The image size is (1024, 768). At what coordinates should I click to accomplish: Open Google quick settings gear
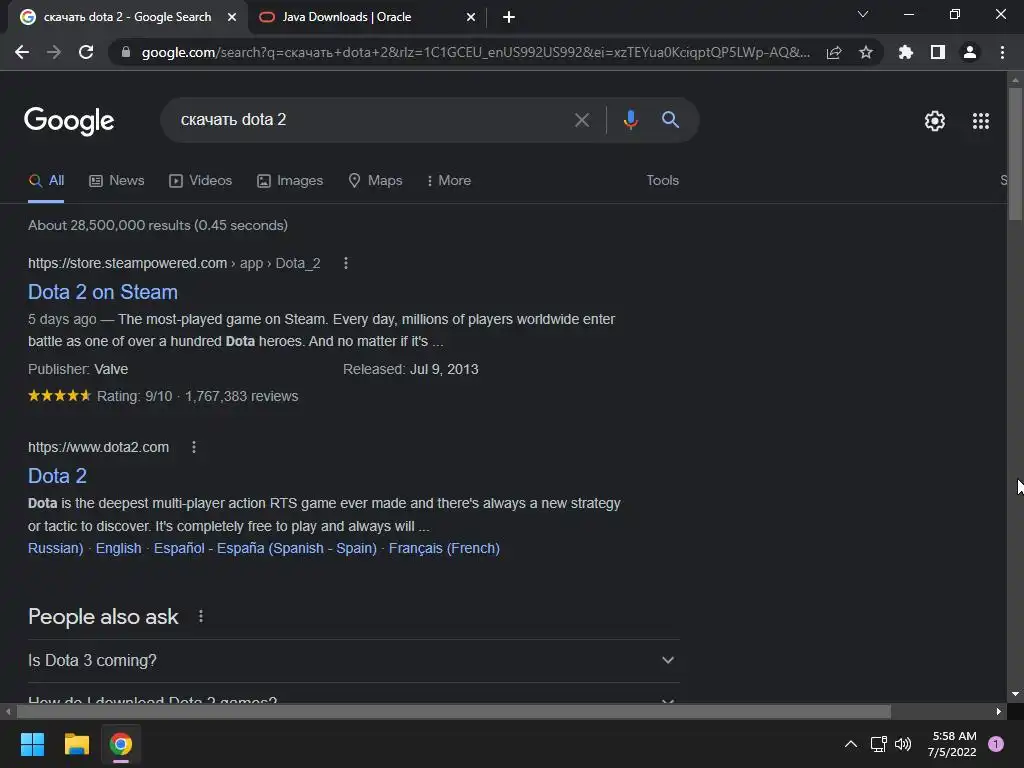[935, 121]
